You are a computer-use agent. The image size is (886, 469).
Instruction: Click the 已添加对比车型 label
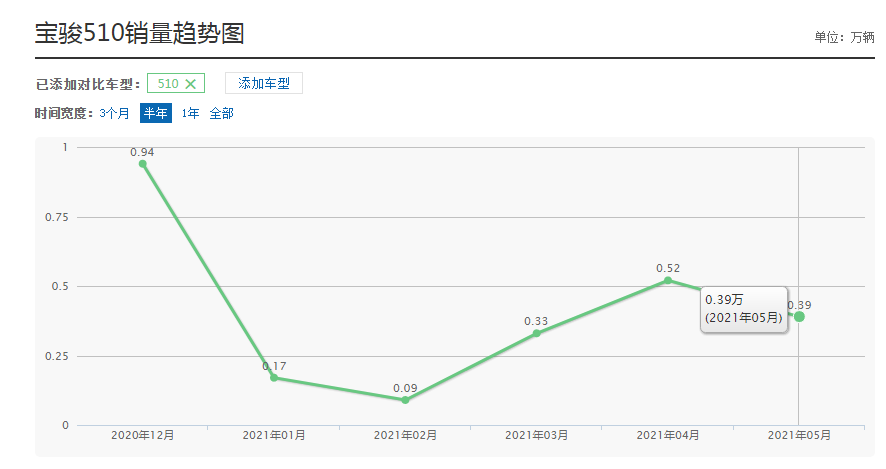88,85
